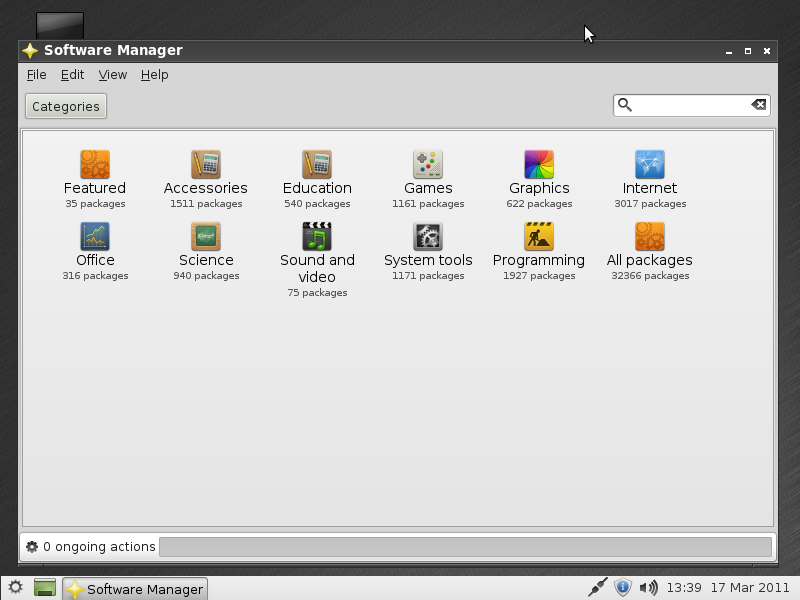This screenshot has height=600, width=800.
Task: Open the View menu
Action: (112, 75)
